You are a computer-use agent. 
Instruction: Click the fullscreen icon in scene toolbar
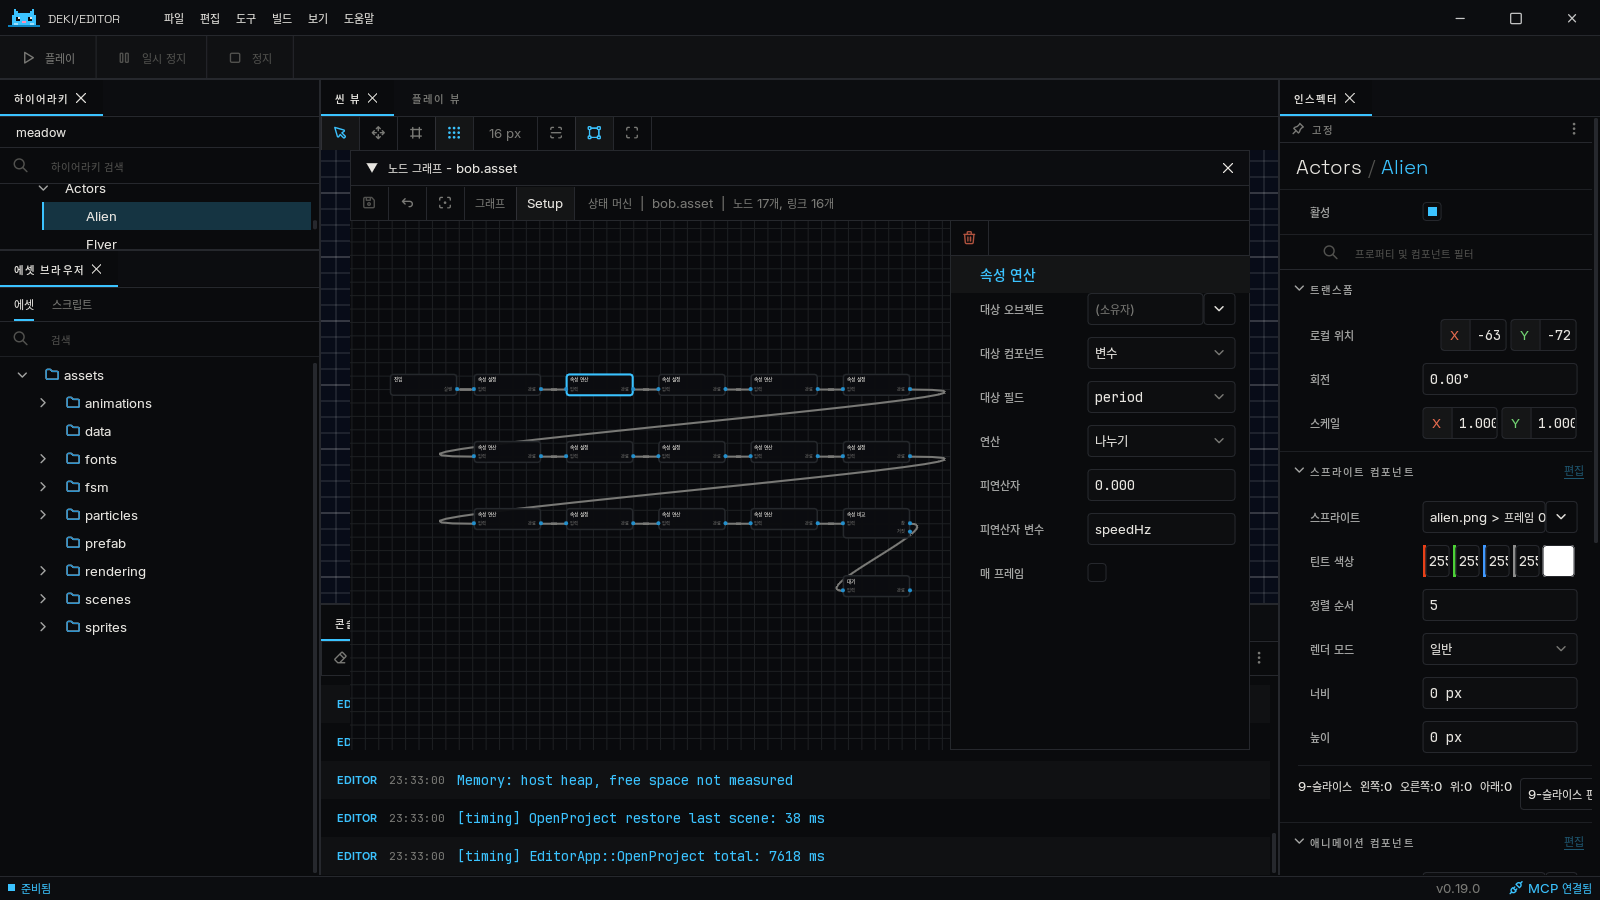[632, 133]
